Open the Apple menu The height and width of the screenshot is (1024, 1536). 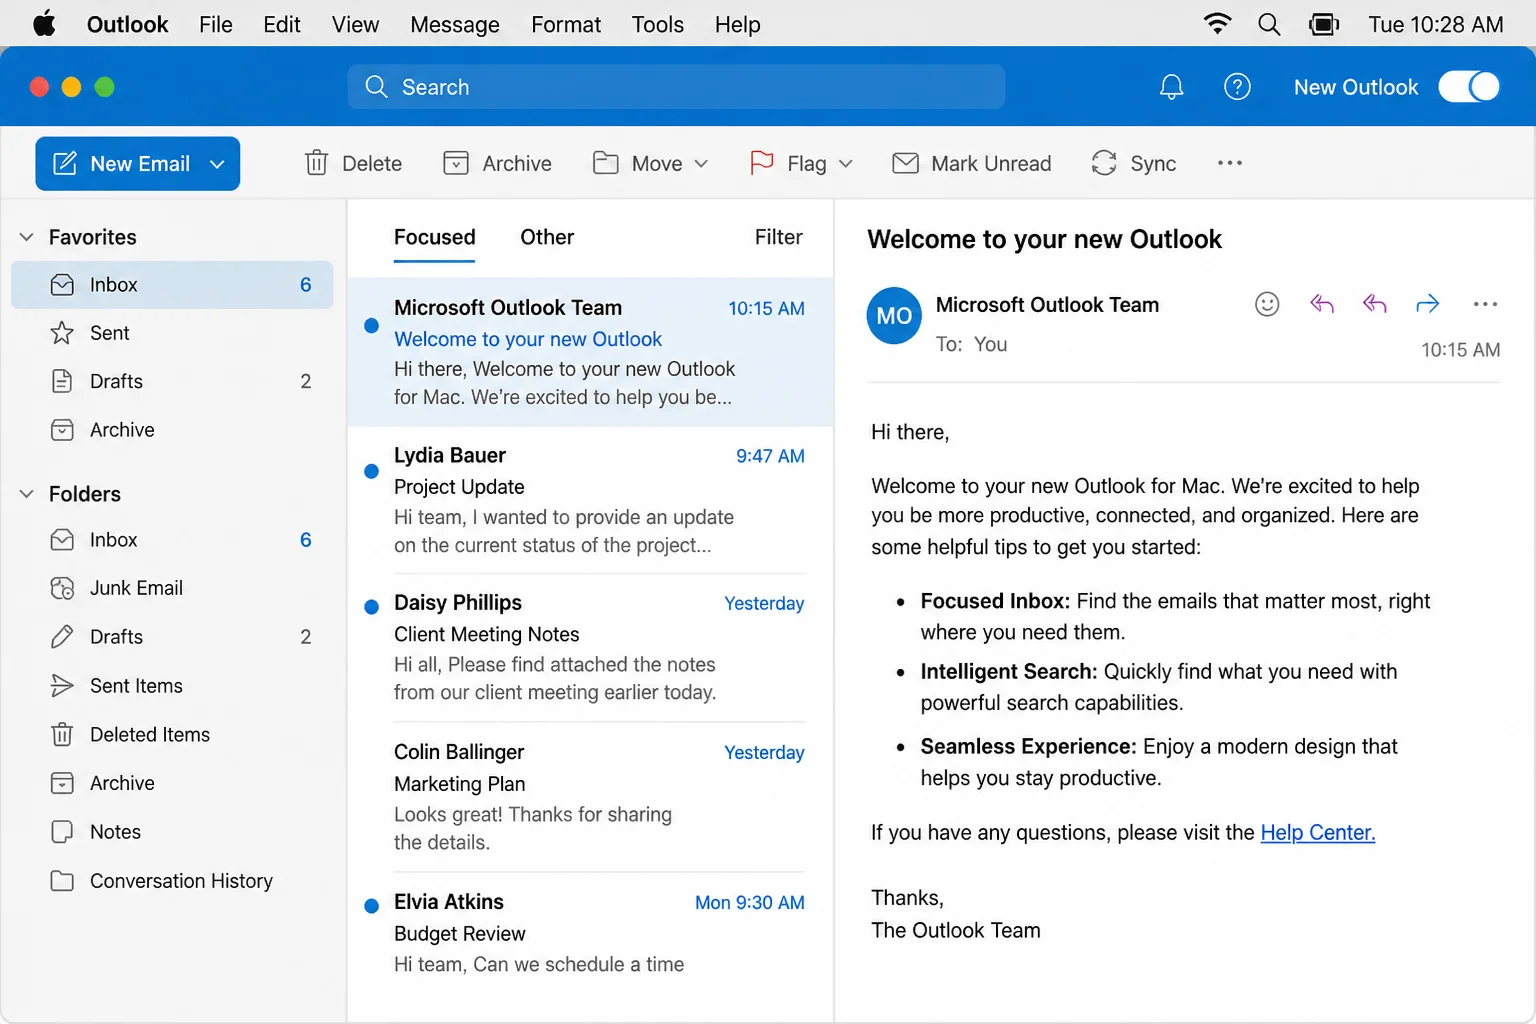point(44,24)
